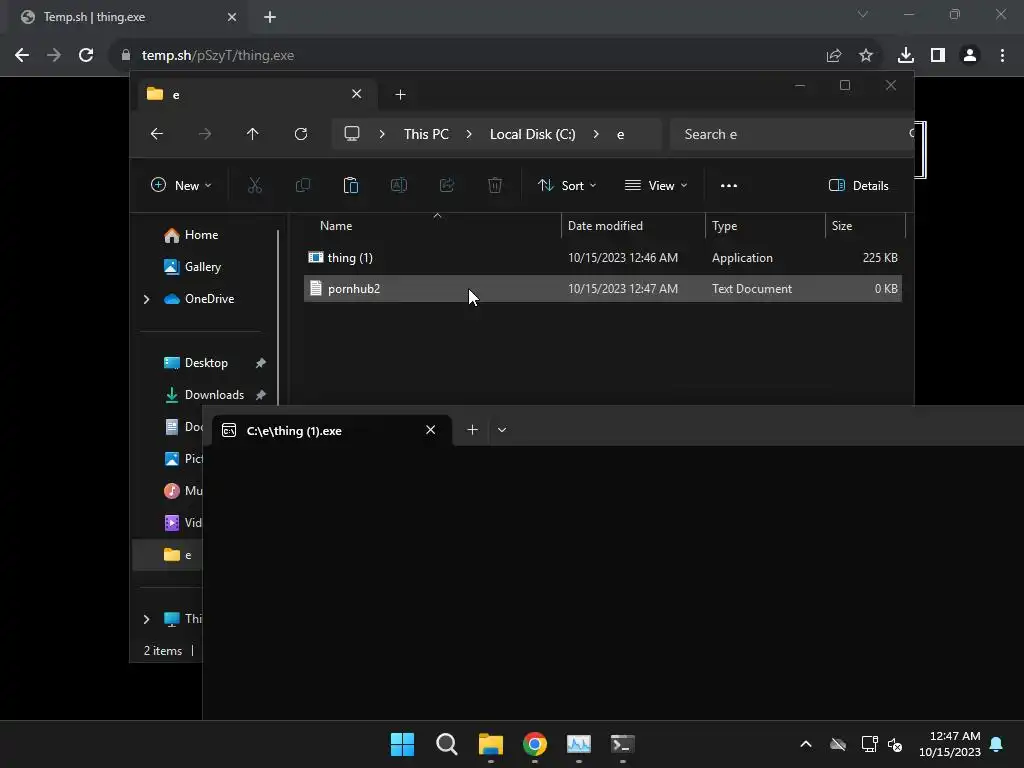Toggle Chrome side panel icon

(x=938, y=56)
